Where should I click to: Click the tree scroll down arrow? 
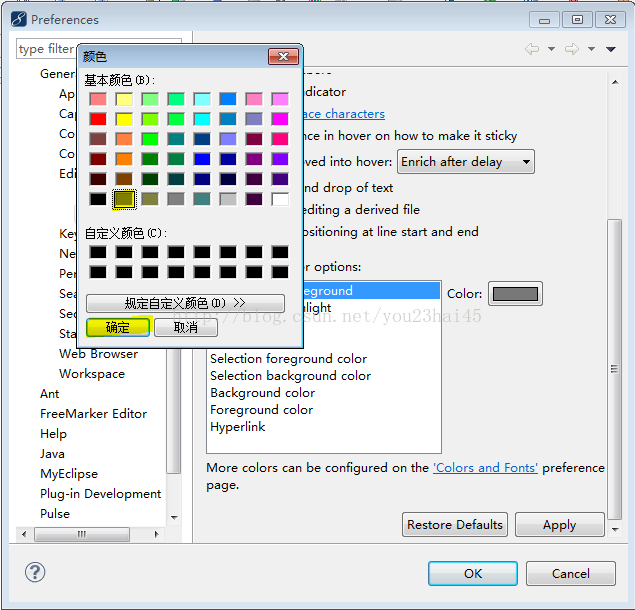(x=175, y=518)
